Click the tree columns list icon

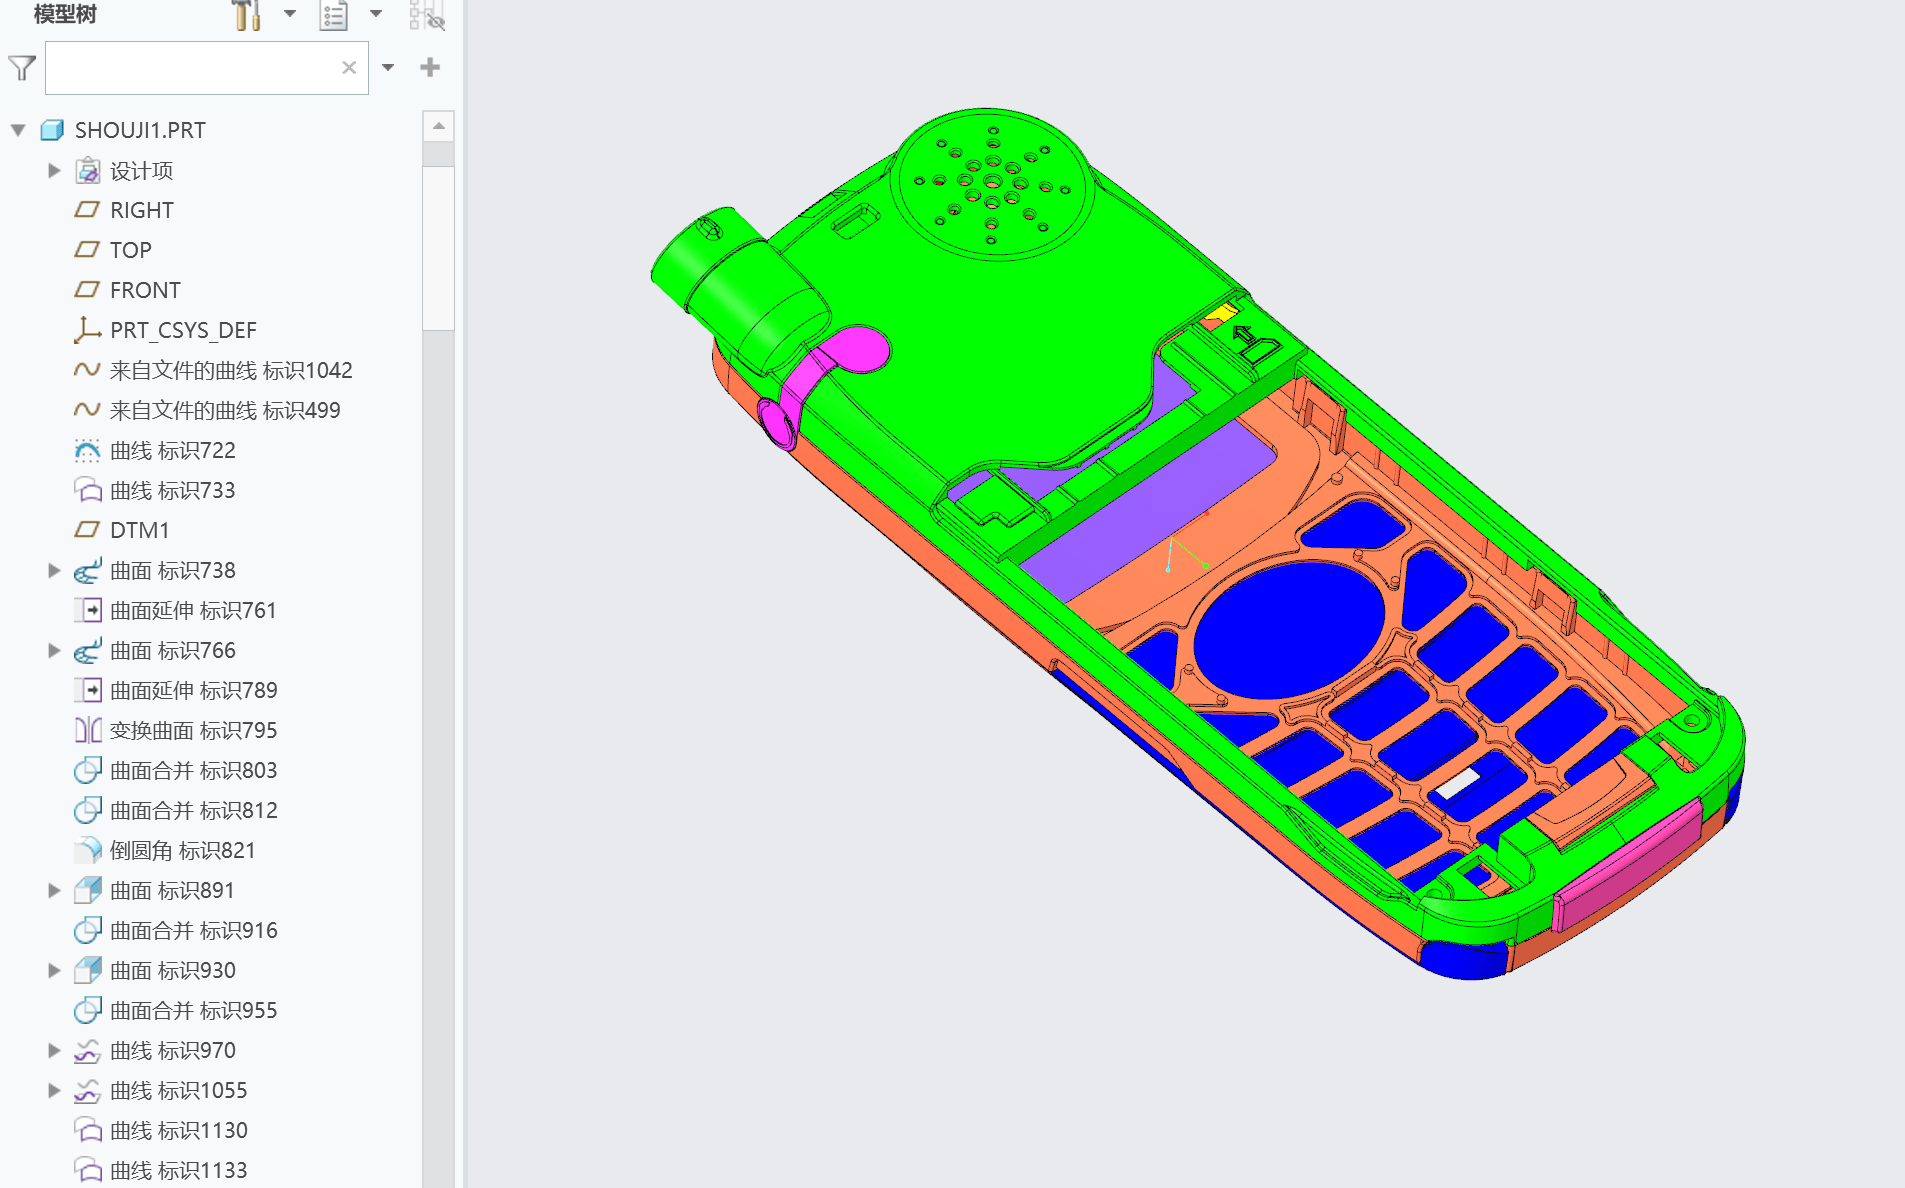pyautogui.click(x=334, y=15)
